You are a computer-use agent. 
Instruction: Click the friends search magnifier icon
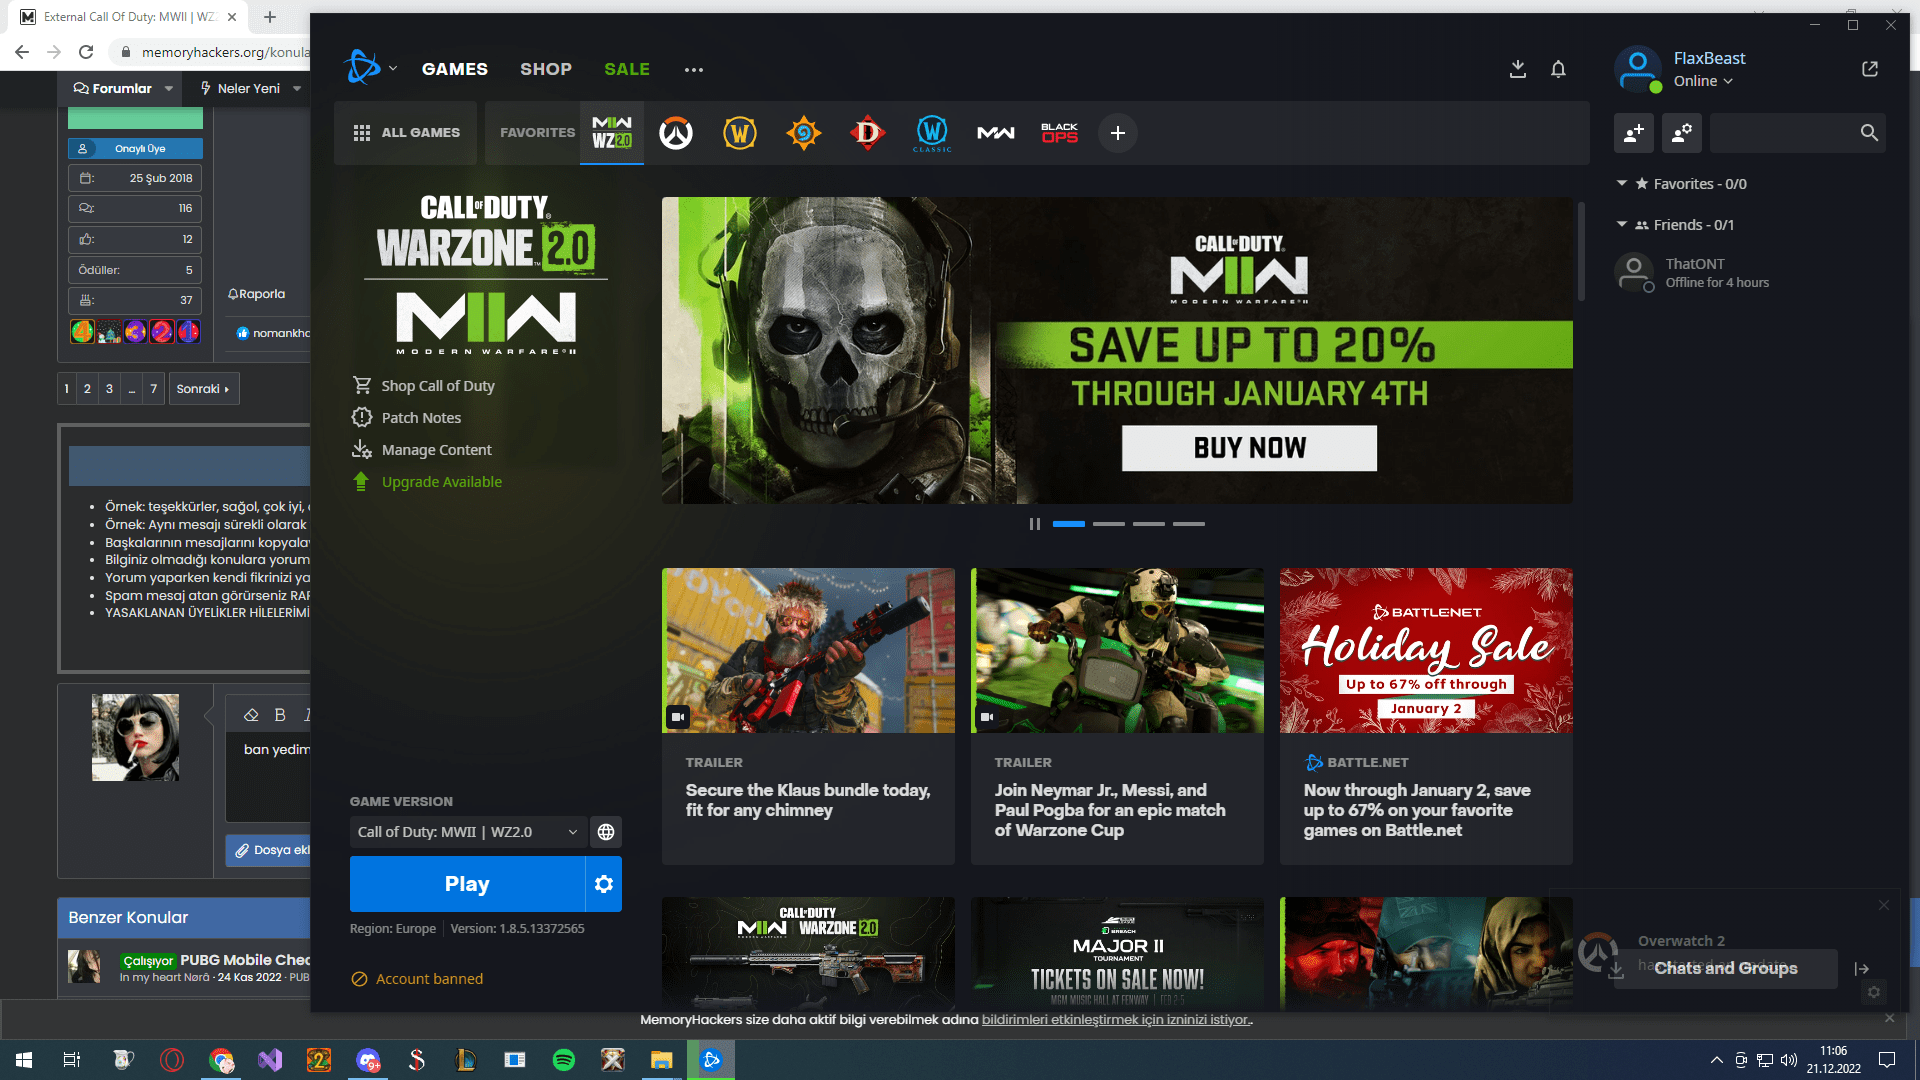point(1868,133)
